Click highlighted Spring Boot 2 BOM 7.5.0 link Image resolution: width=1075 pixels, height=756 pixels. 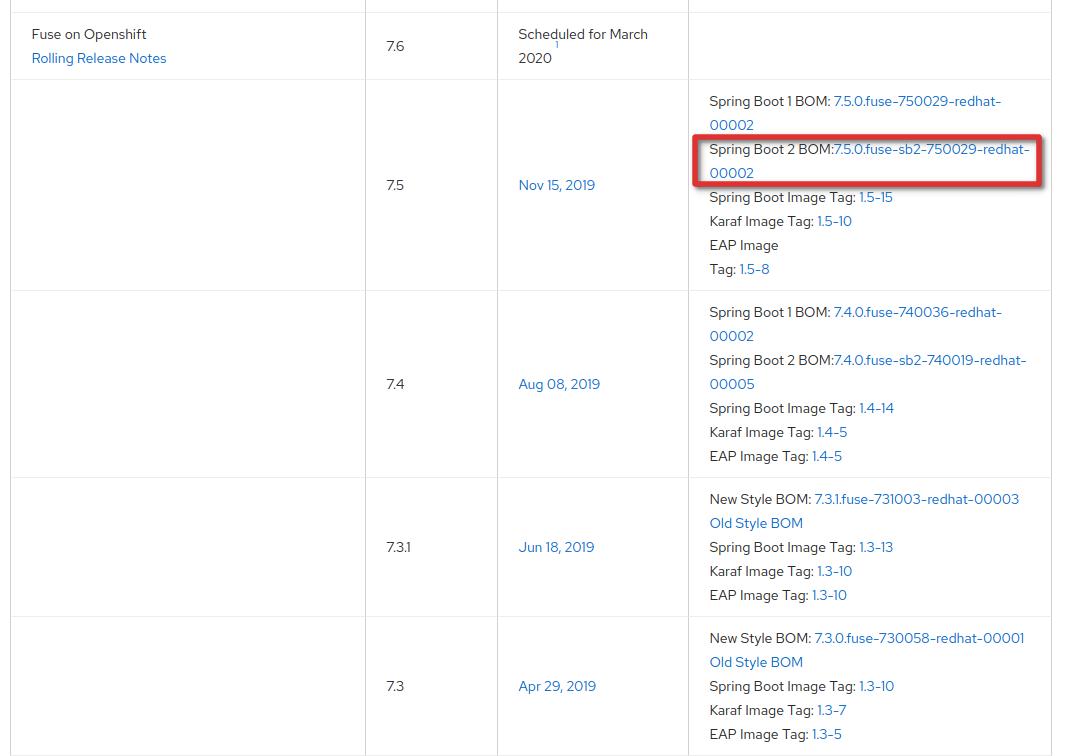tap(930, 150)
